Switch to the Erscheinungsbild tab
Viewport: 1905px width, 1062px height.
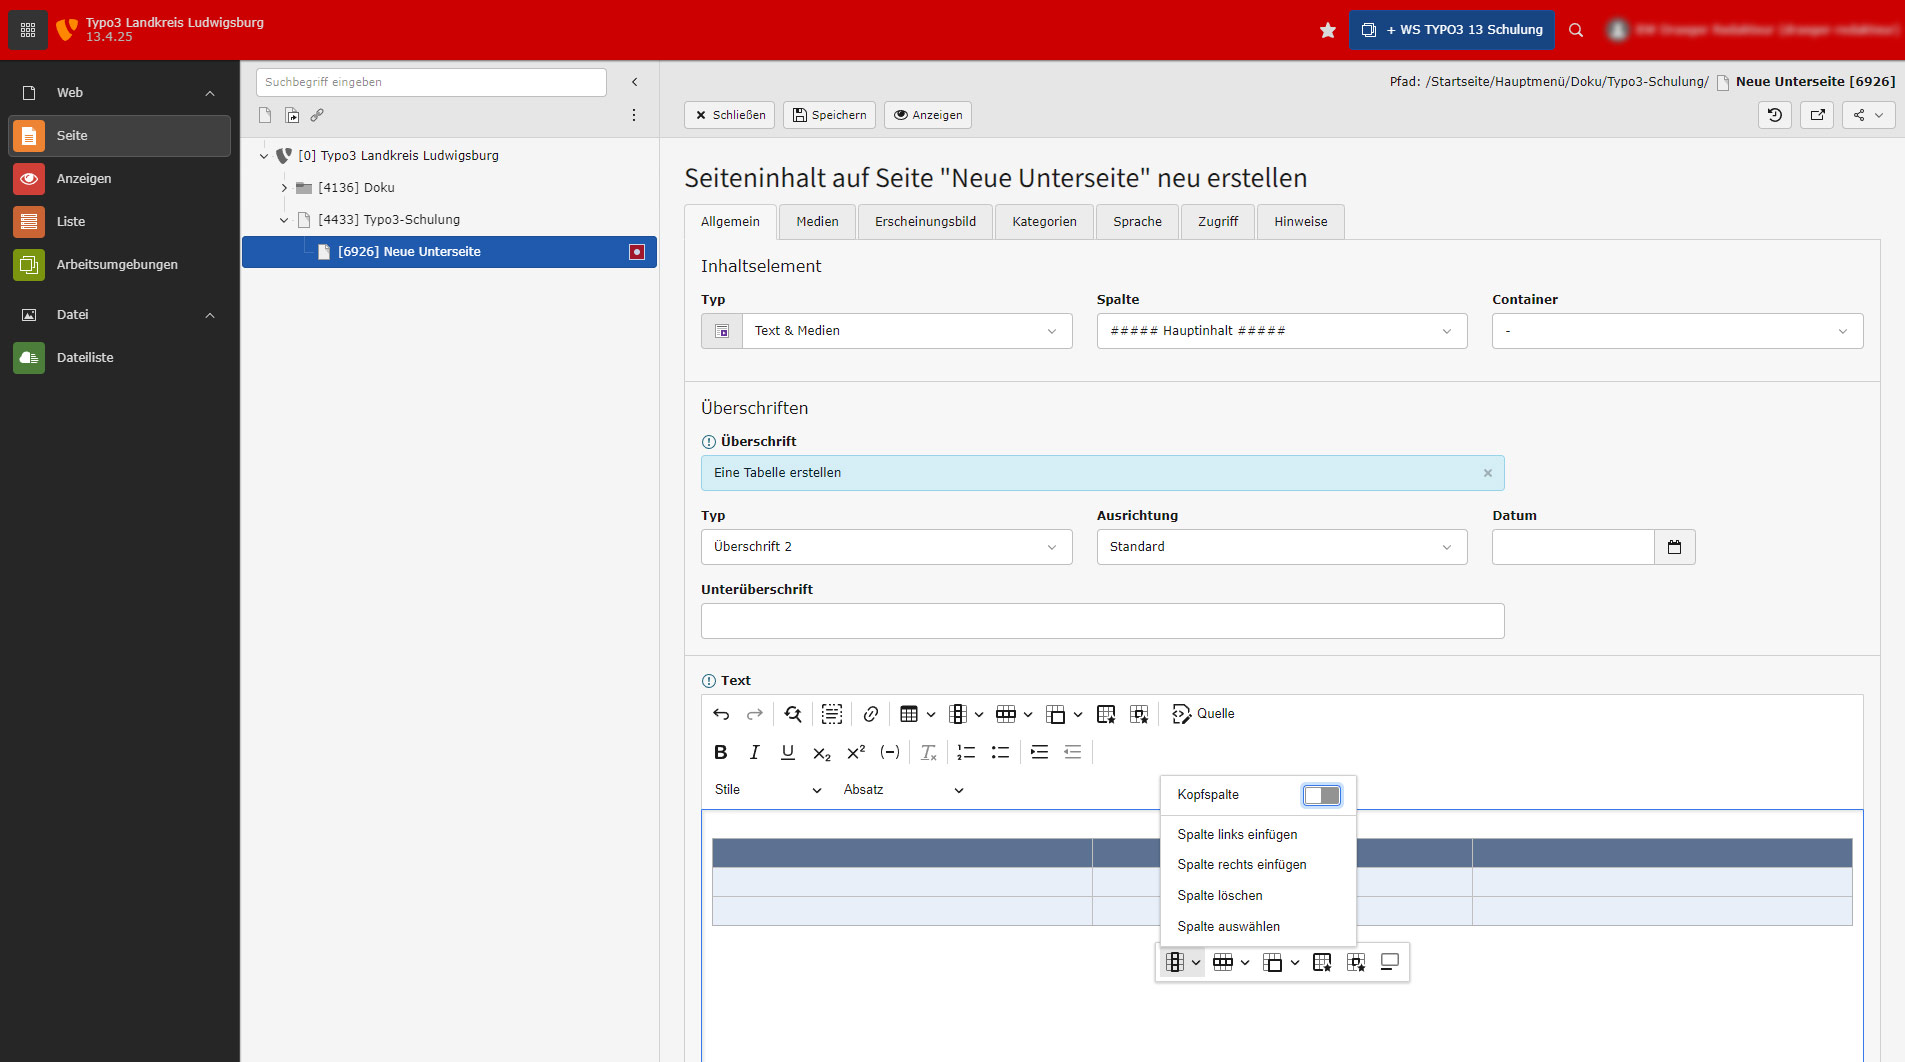925,222
